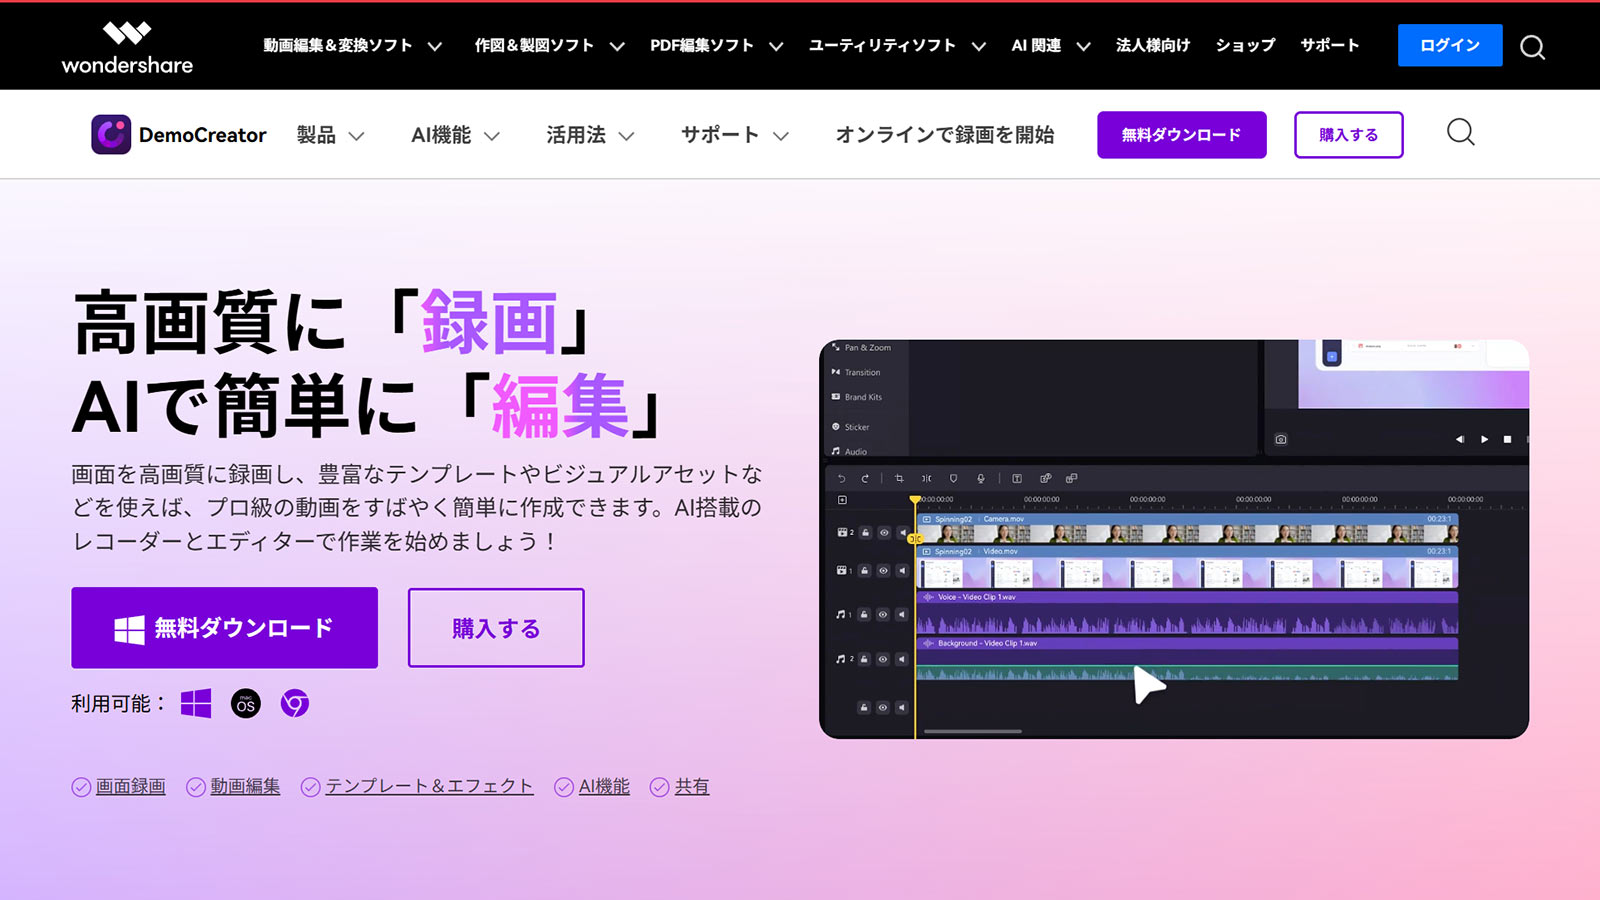Screen dimensions: 1600x900
Task: Toggle lock on video track 1
Action: coord(864,570)
